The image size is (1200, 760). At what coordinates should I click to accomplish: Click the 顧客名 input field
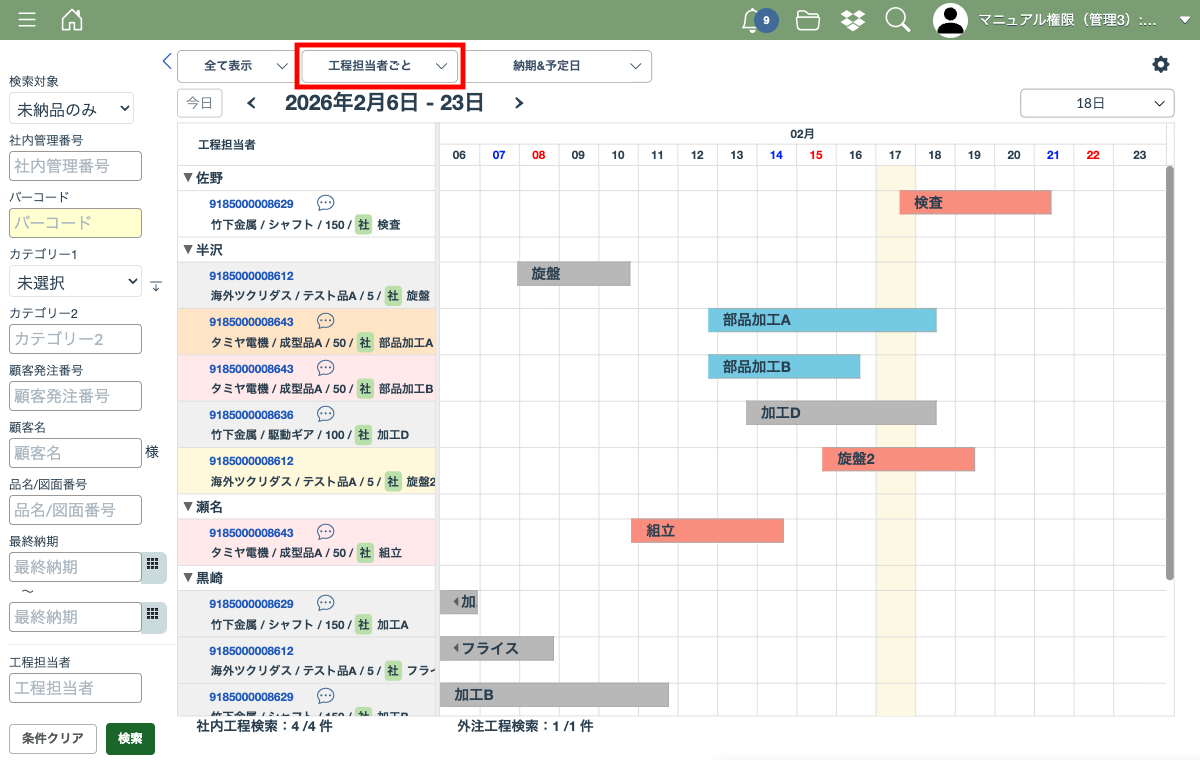point(75,453)
